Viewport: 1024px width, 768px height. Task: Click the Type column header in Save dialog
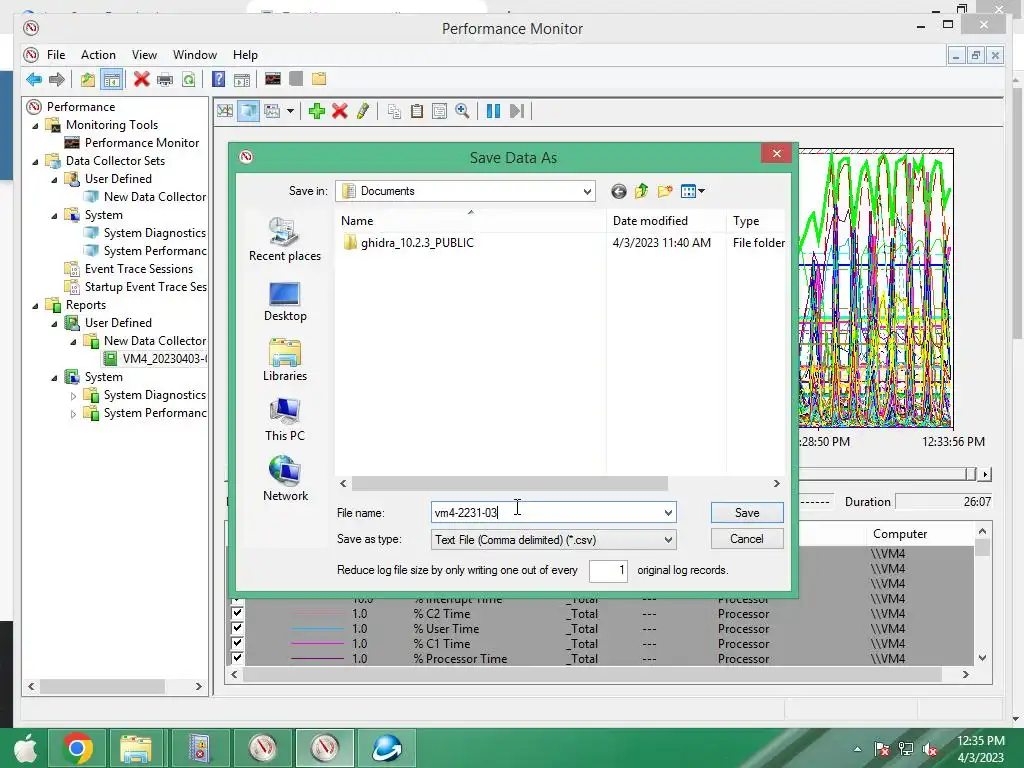tap(756, 221)
